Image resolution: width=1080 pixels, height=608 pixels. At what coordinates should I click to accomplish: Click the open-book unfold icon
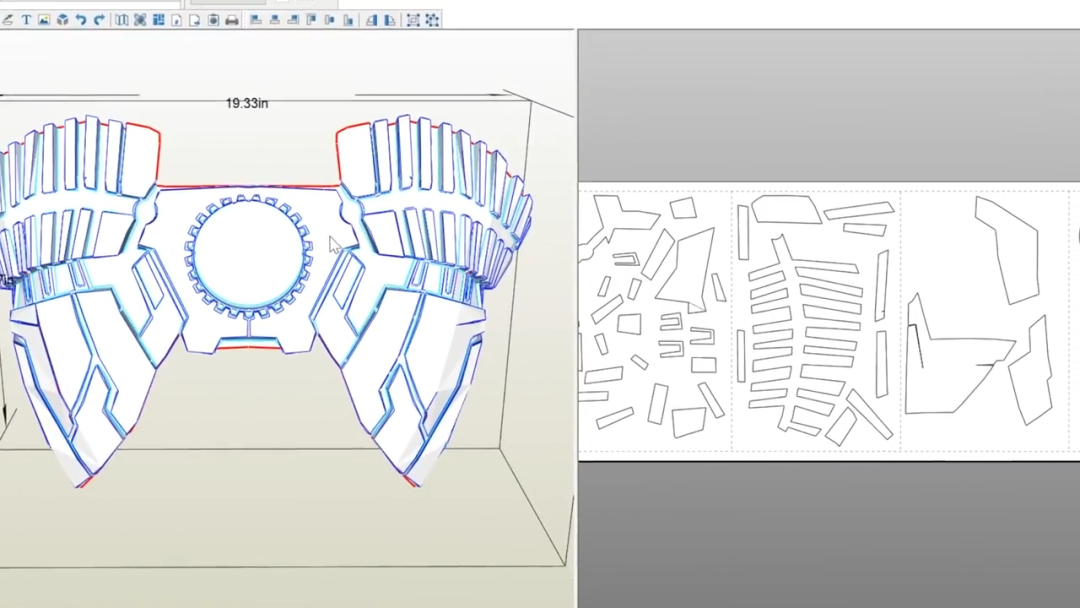(x=122, y=20)
